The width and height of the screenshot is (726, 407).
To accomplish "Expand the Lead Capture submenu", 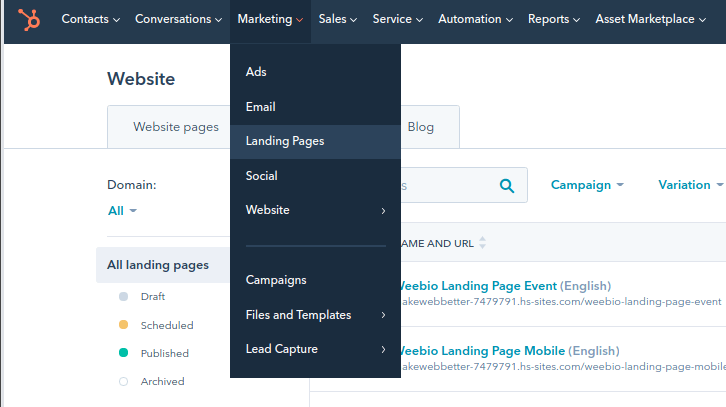I will [x=315, y=349].
